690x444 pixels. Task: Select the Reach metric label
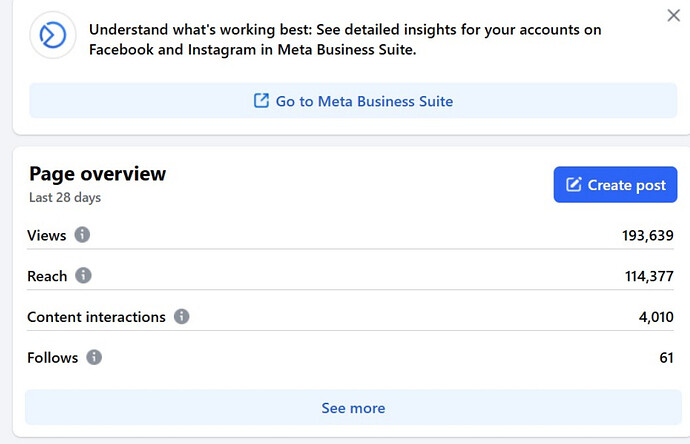tap(47, 276)
